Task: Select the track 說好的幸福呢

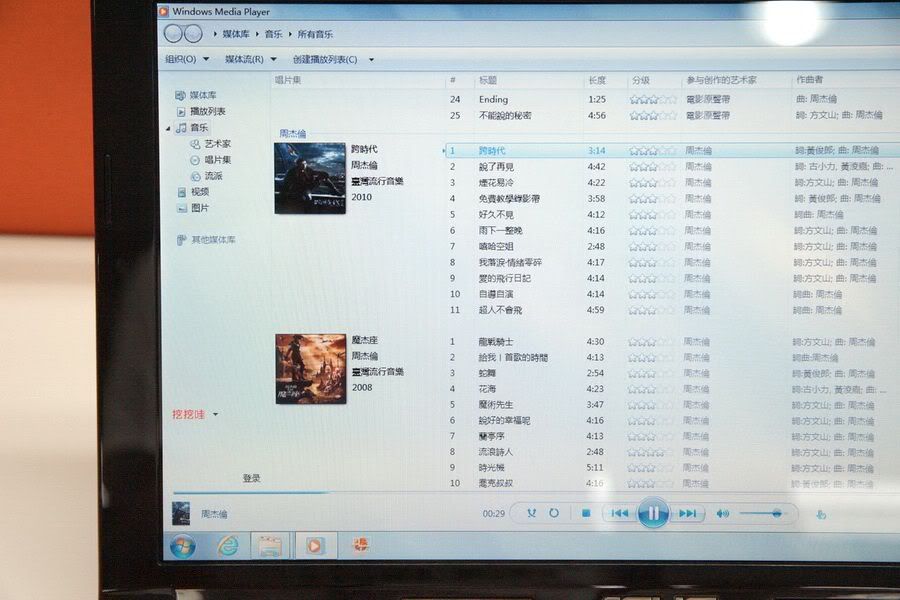Action: click(x=504, y=420)
